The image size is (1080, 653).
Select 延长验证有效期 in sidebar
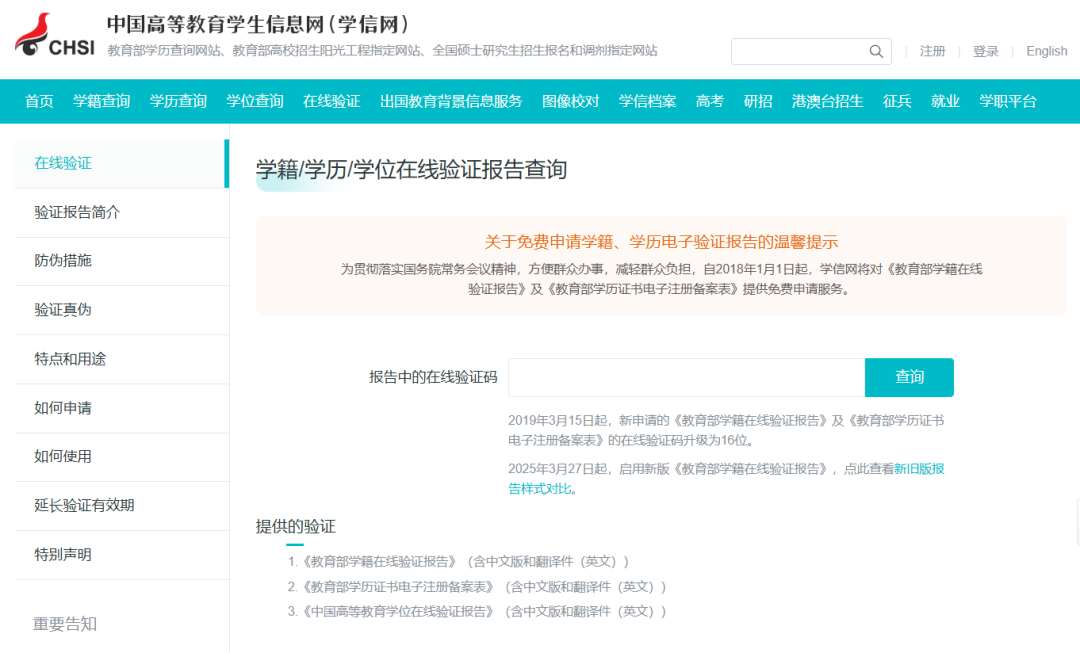click(x=84, y=505)
